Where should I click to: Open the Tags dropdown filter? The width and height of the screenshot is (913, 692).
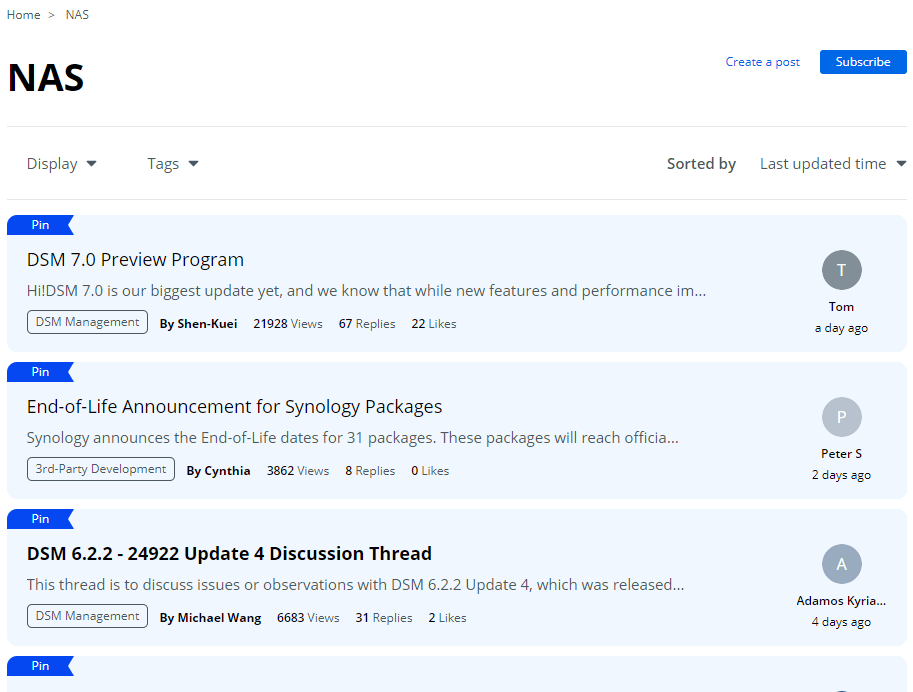173,164
